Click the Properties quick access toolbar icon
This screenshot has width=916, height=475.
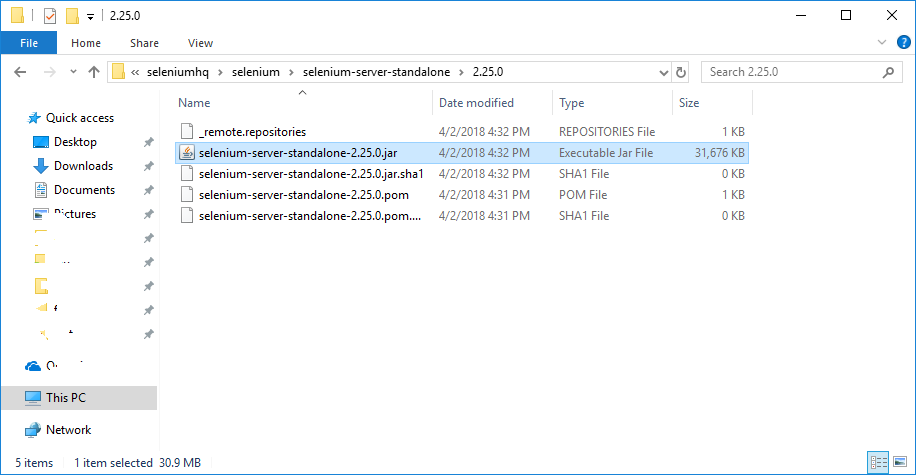[x=50, y=16]
